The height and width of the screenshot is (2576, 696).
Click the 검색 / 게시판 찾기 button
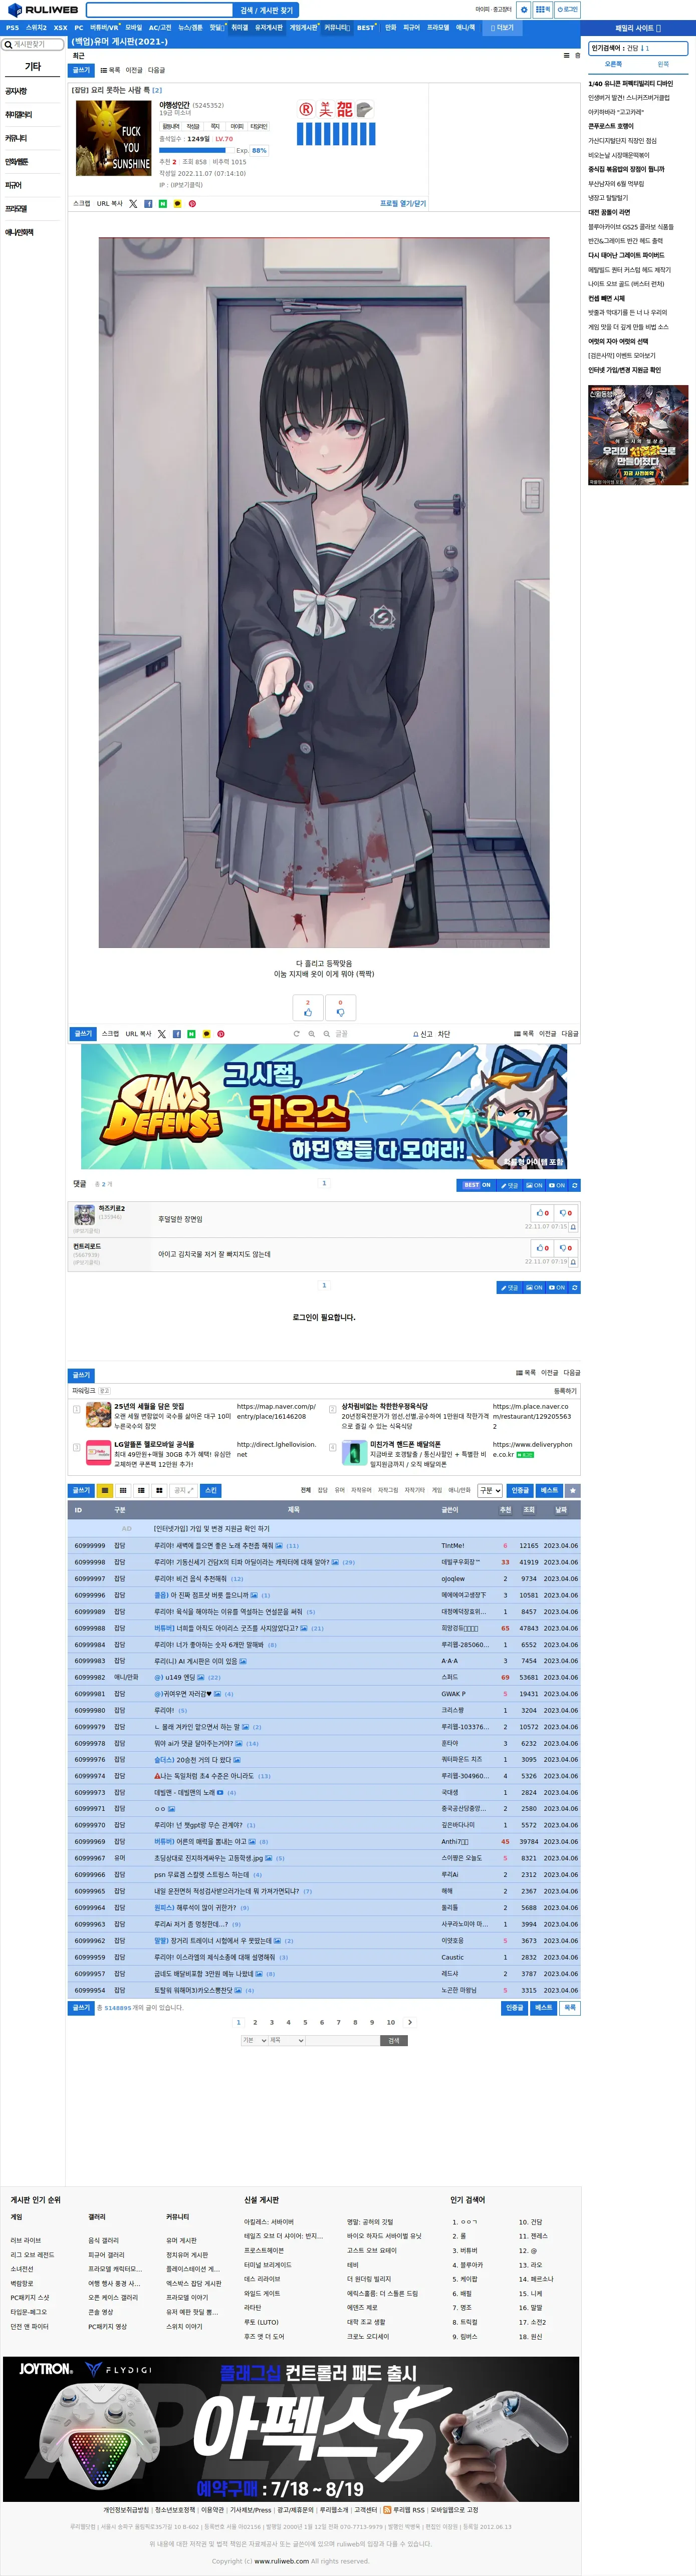(267, 10)
